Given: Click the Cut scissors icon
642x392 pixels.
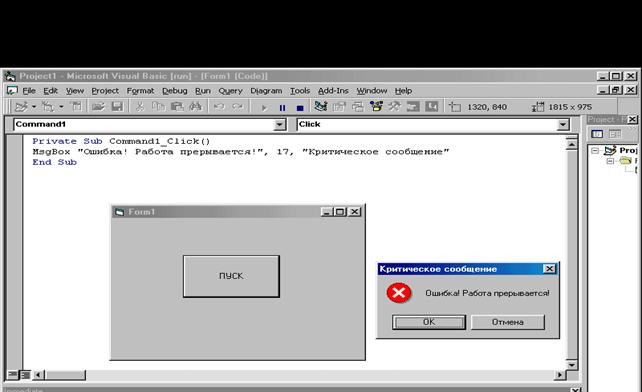Looking at the screenshot, I should point(140,107).
